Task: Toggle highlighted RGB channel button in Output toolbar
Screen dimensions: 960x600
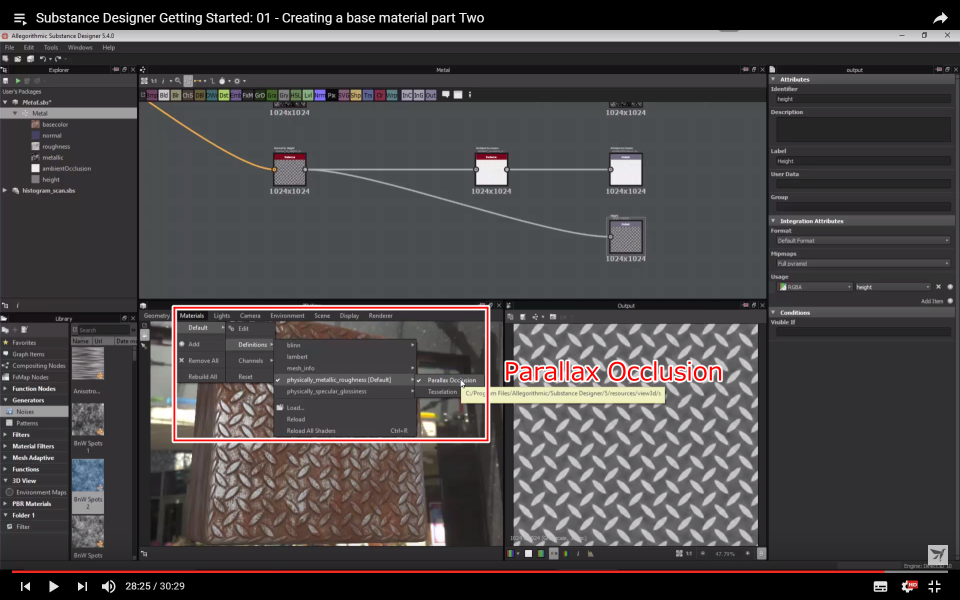Action: coord(553,553)
